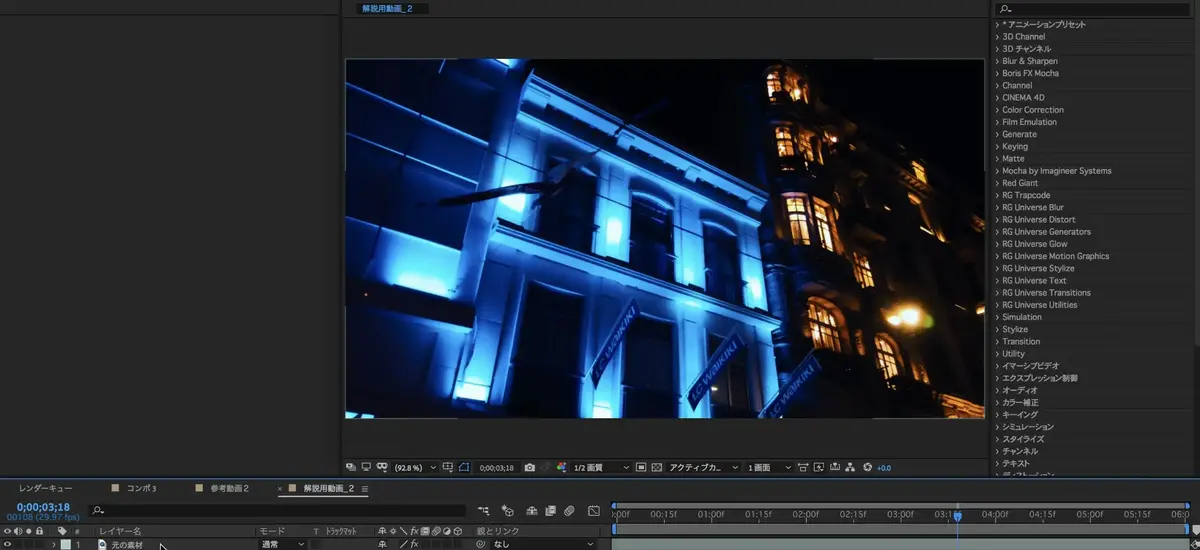Take a snapshot with the camera icon
The width and height of the screenshot is (1200, 550).
pyautogui.click(x=529, y=468)
